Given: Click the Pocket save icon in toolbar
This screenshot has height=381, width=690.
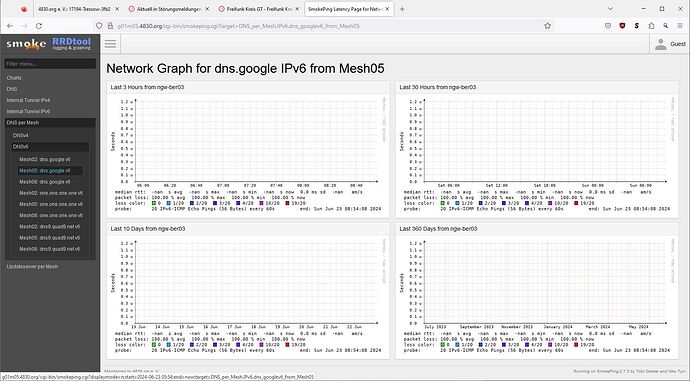Looking at the screenshot, I should 608,26.
